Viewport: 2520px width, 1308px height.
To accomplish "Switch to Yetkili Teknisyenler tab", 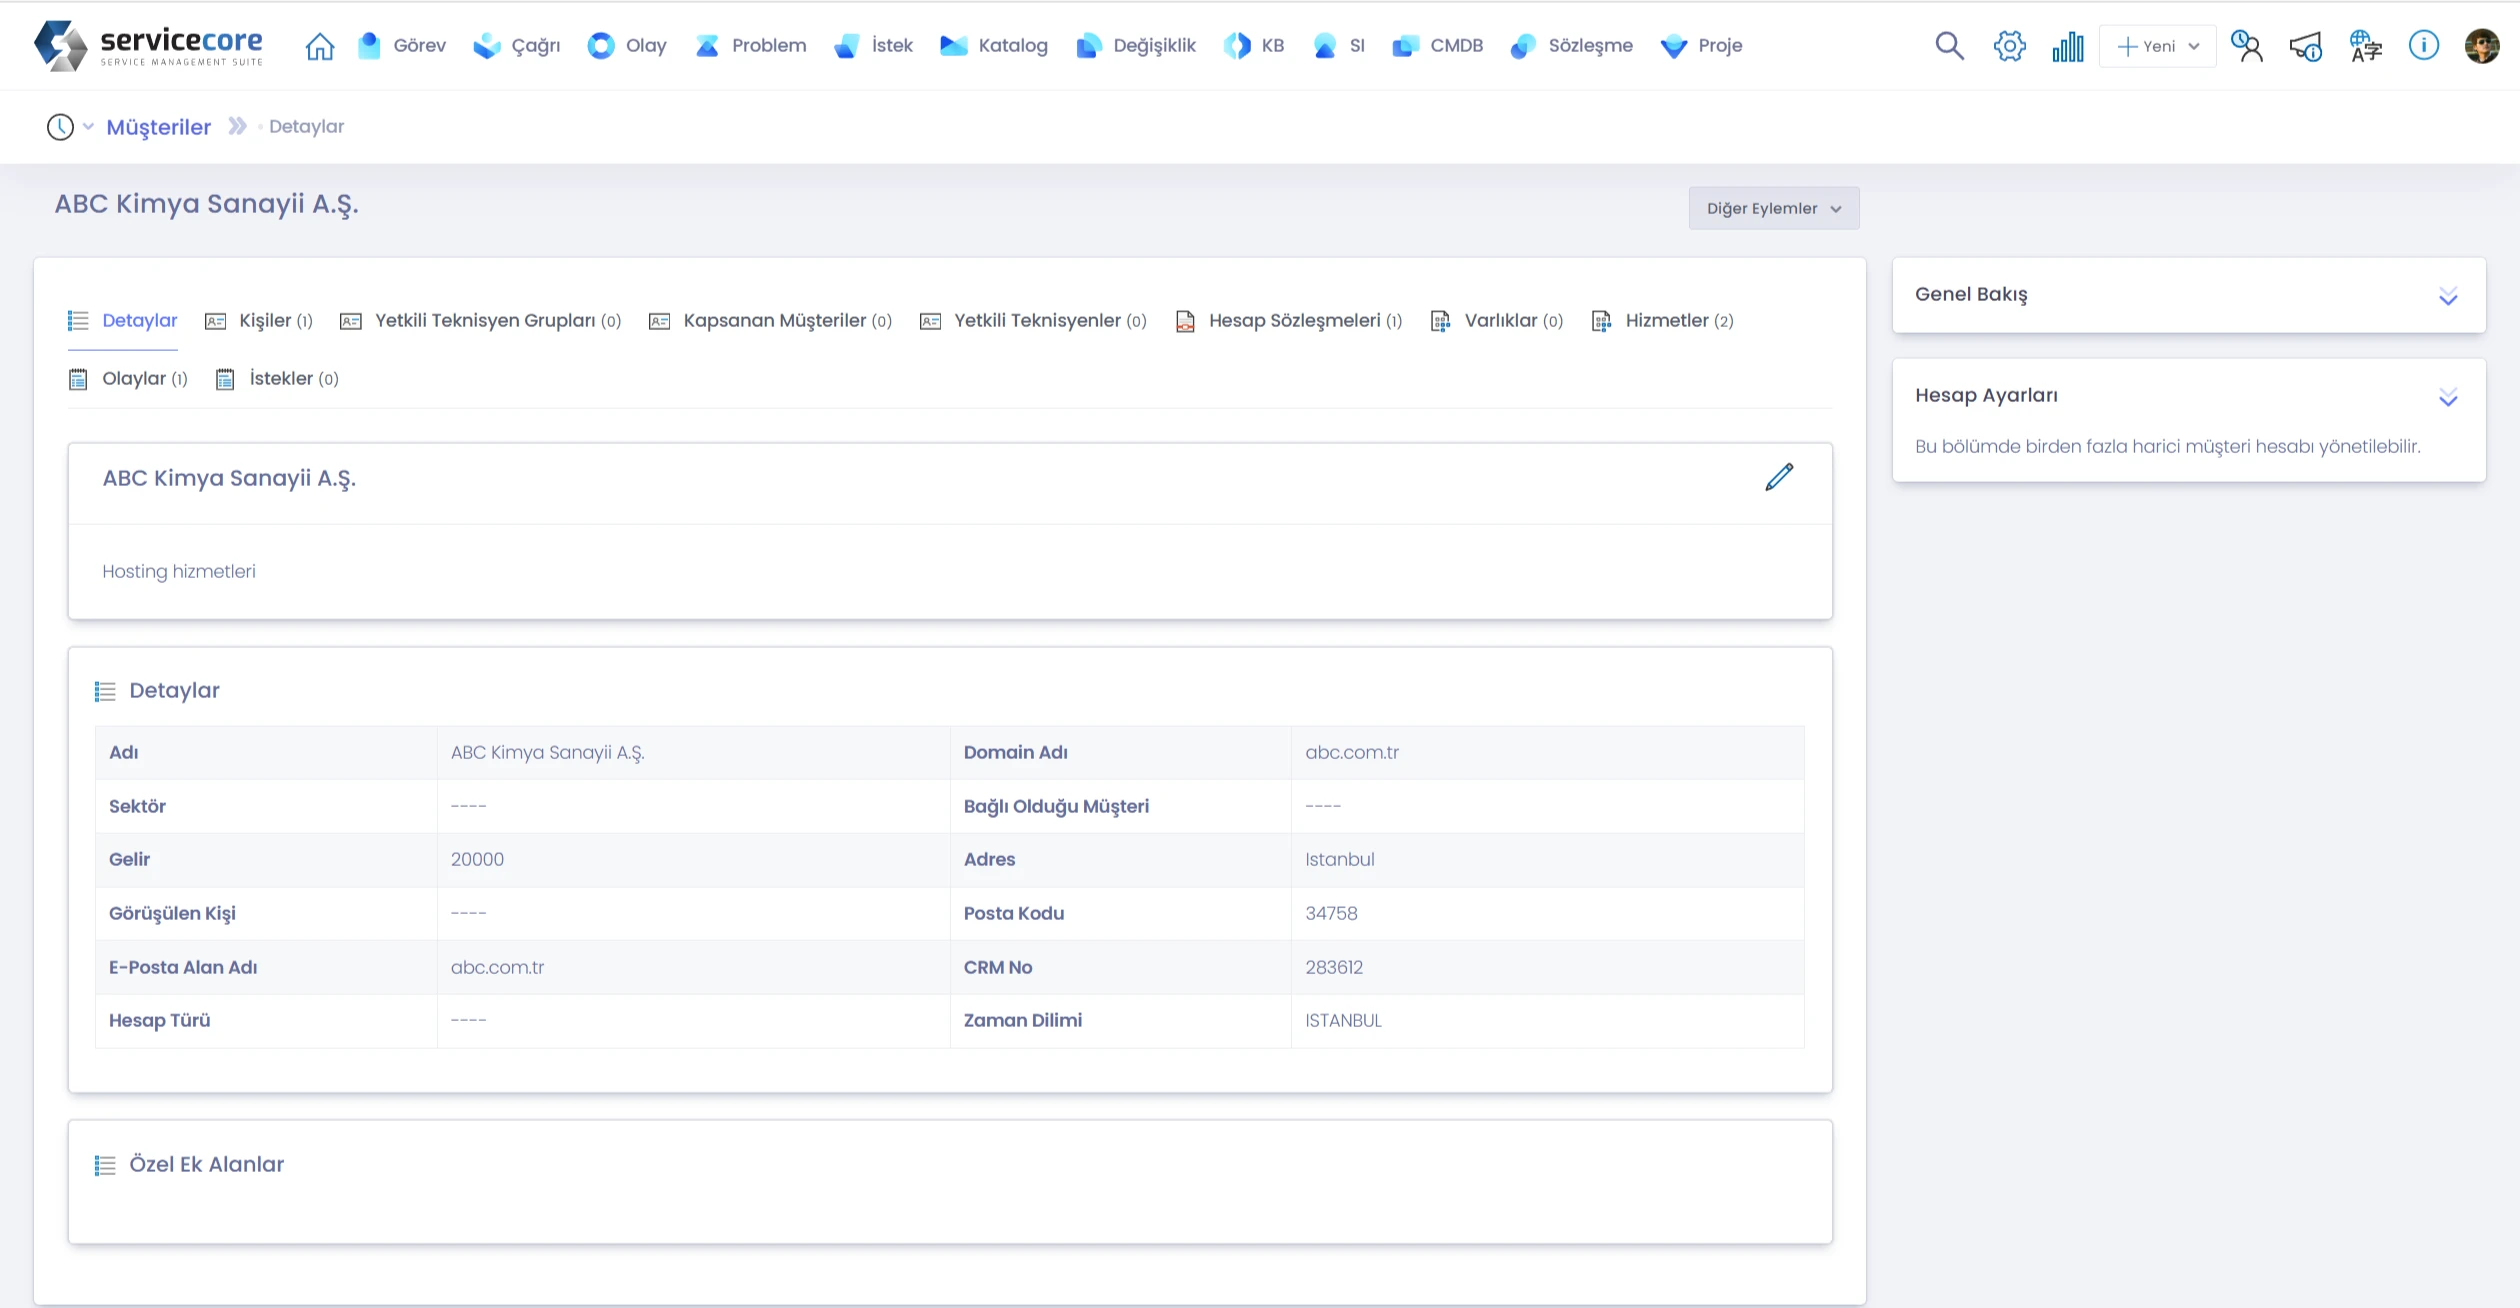I will [x=1033, y=321].
